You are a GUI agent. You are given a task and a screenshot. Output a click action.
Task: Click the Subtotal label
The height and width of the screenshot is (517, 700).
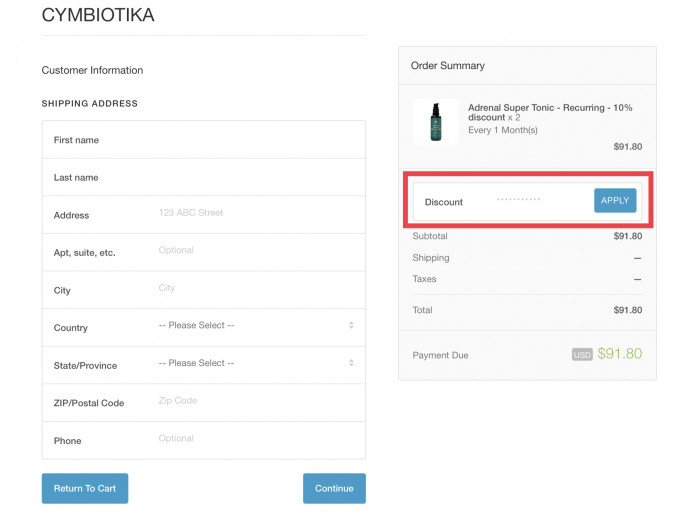pyautogui.click(x=430, y=236)
